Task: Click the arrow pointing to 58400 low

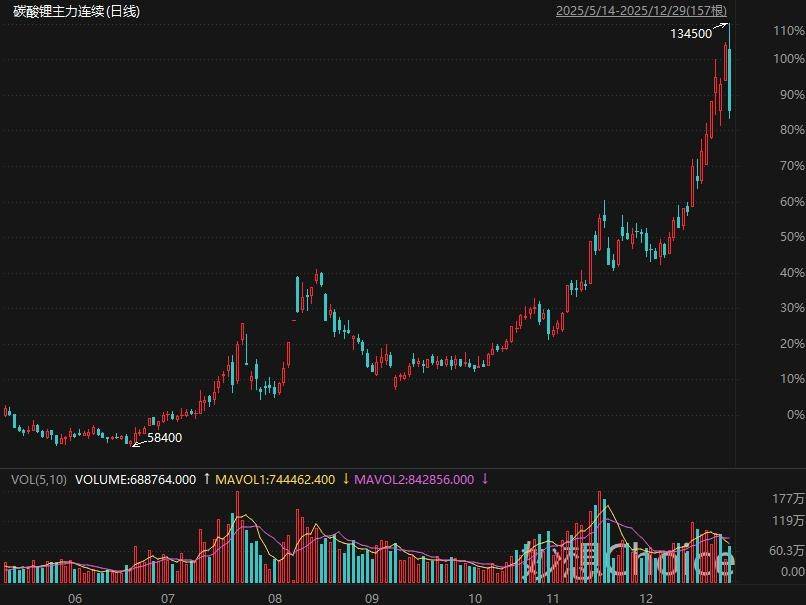Action: pyautogui.click(x=137, y=442)
